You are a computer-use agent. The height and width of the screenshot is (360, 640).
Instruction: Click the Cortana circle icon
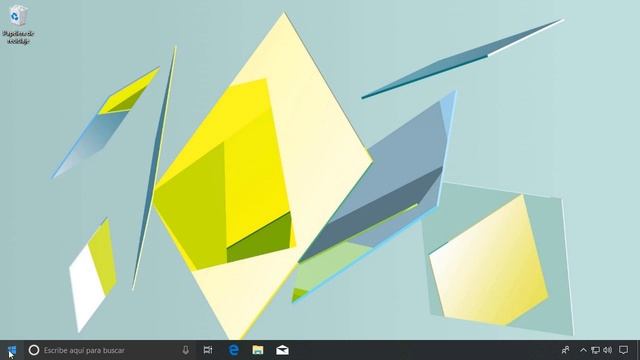pos(34,350)
